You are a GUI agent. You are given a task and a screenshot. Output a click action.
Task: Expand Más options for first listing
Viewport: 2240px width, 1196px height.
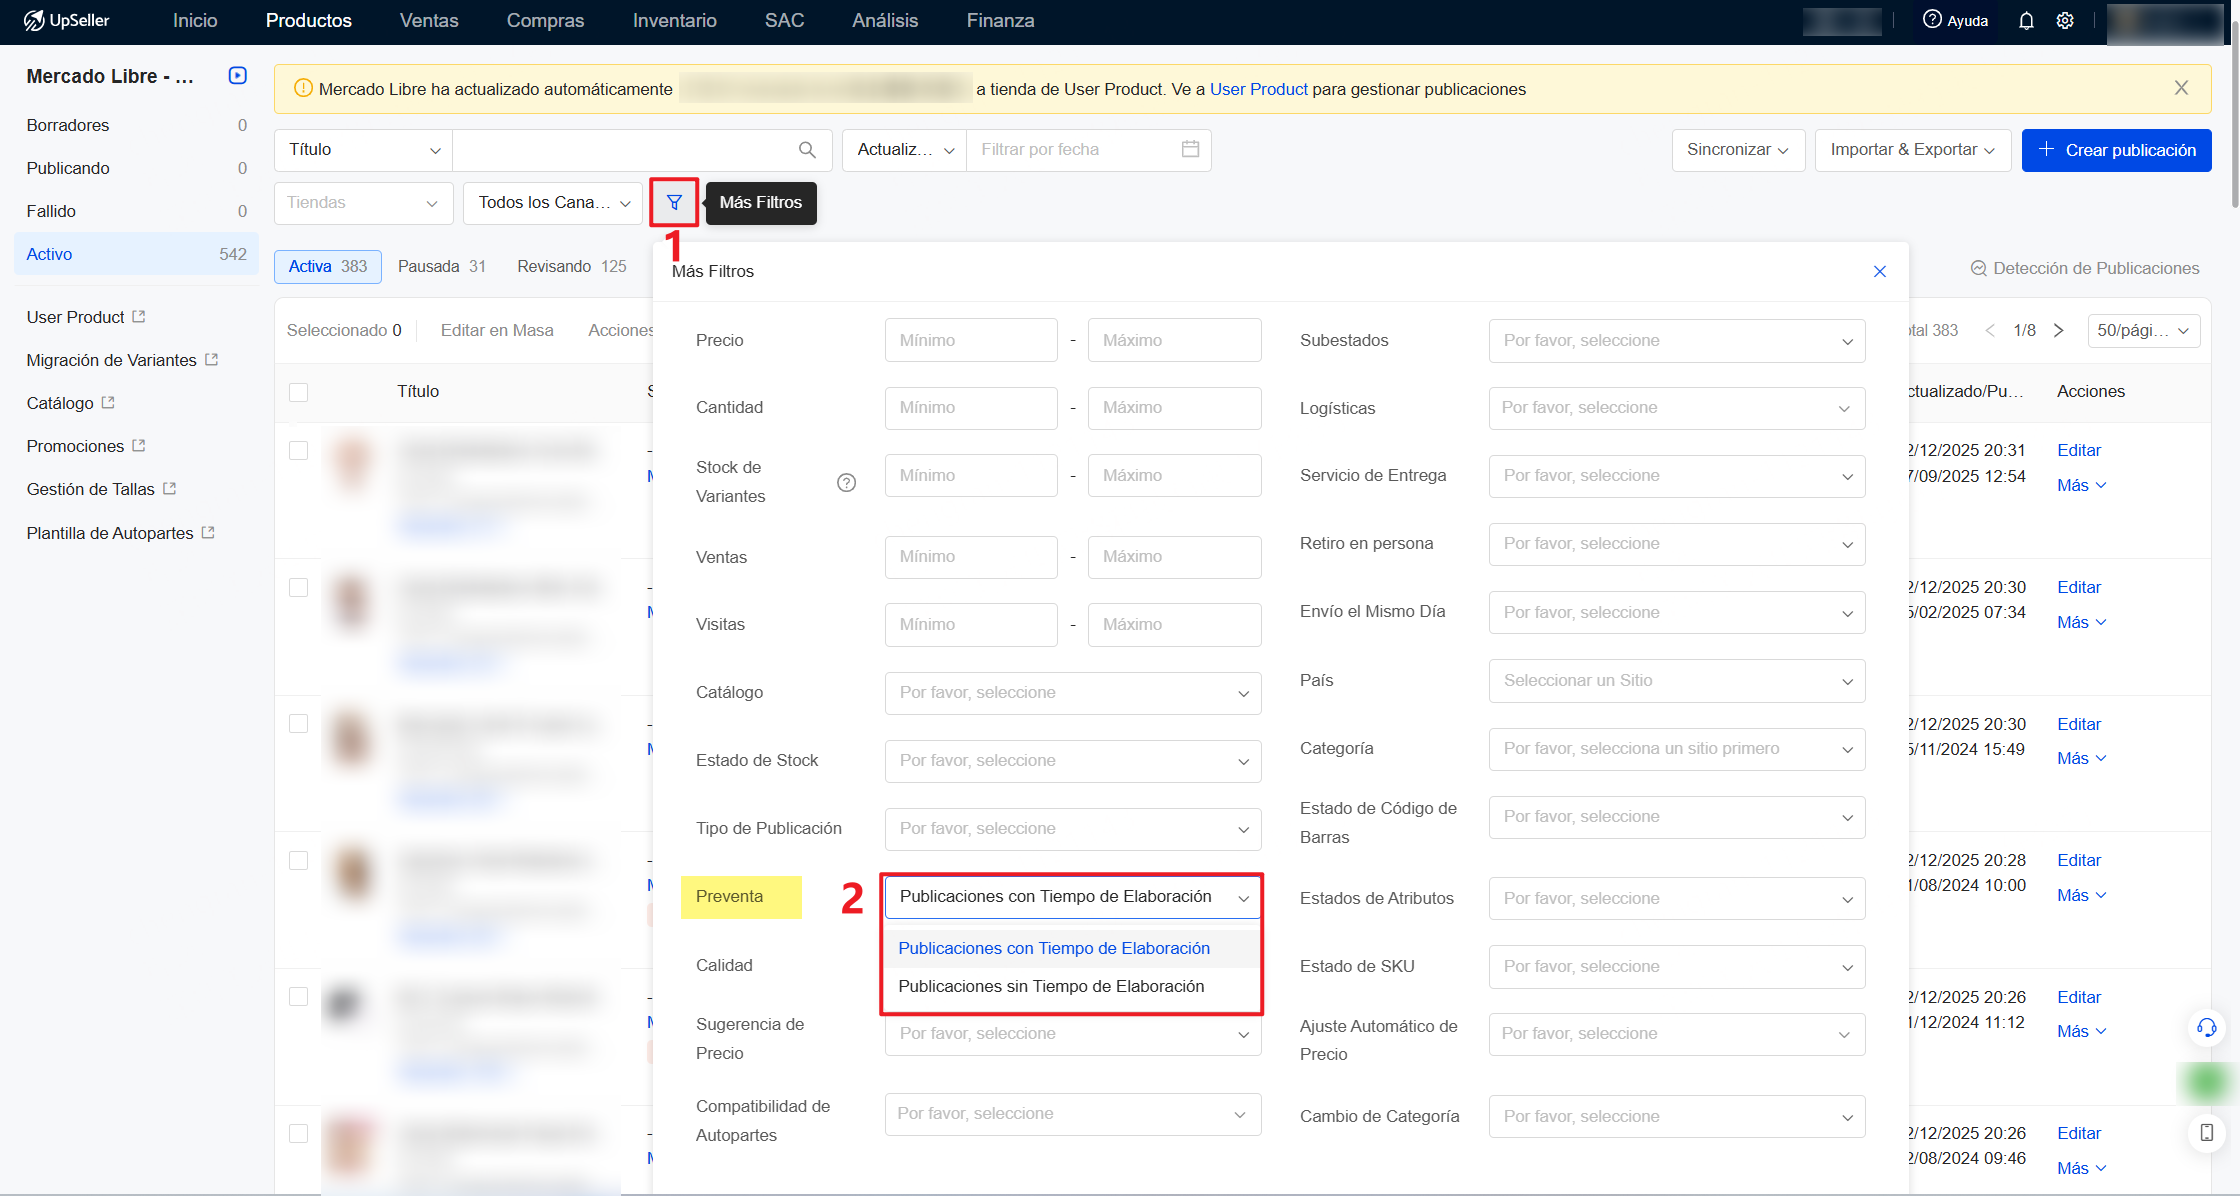click(2081, 486)
